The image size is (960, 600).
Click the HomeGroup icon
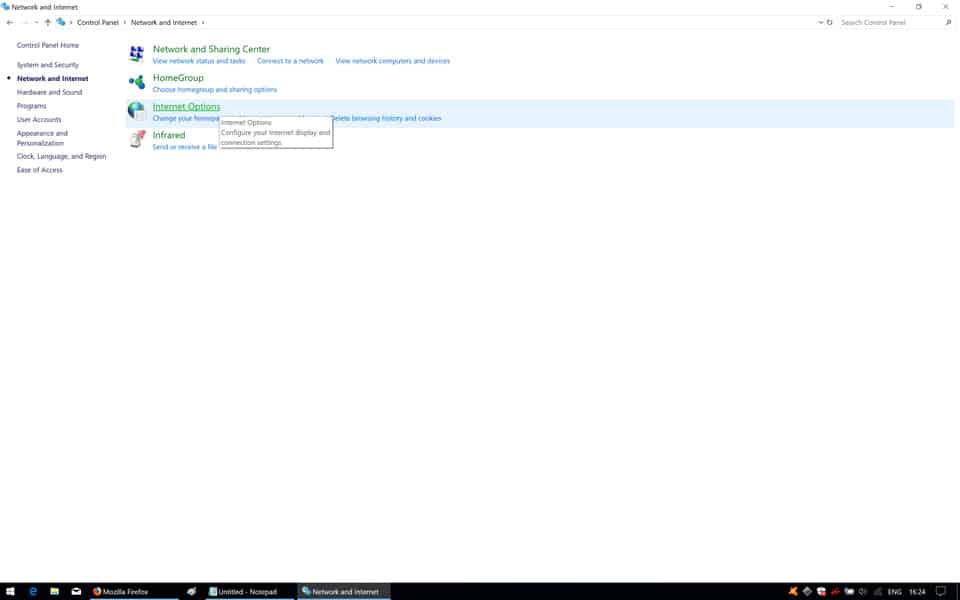137,82
